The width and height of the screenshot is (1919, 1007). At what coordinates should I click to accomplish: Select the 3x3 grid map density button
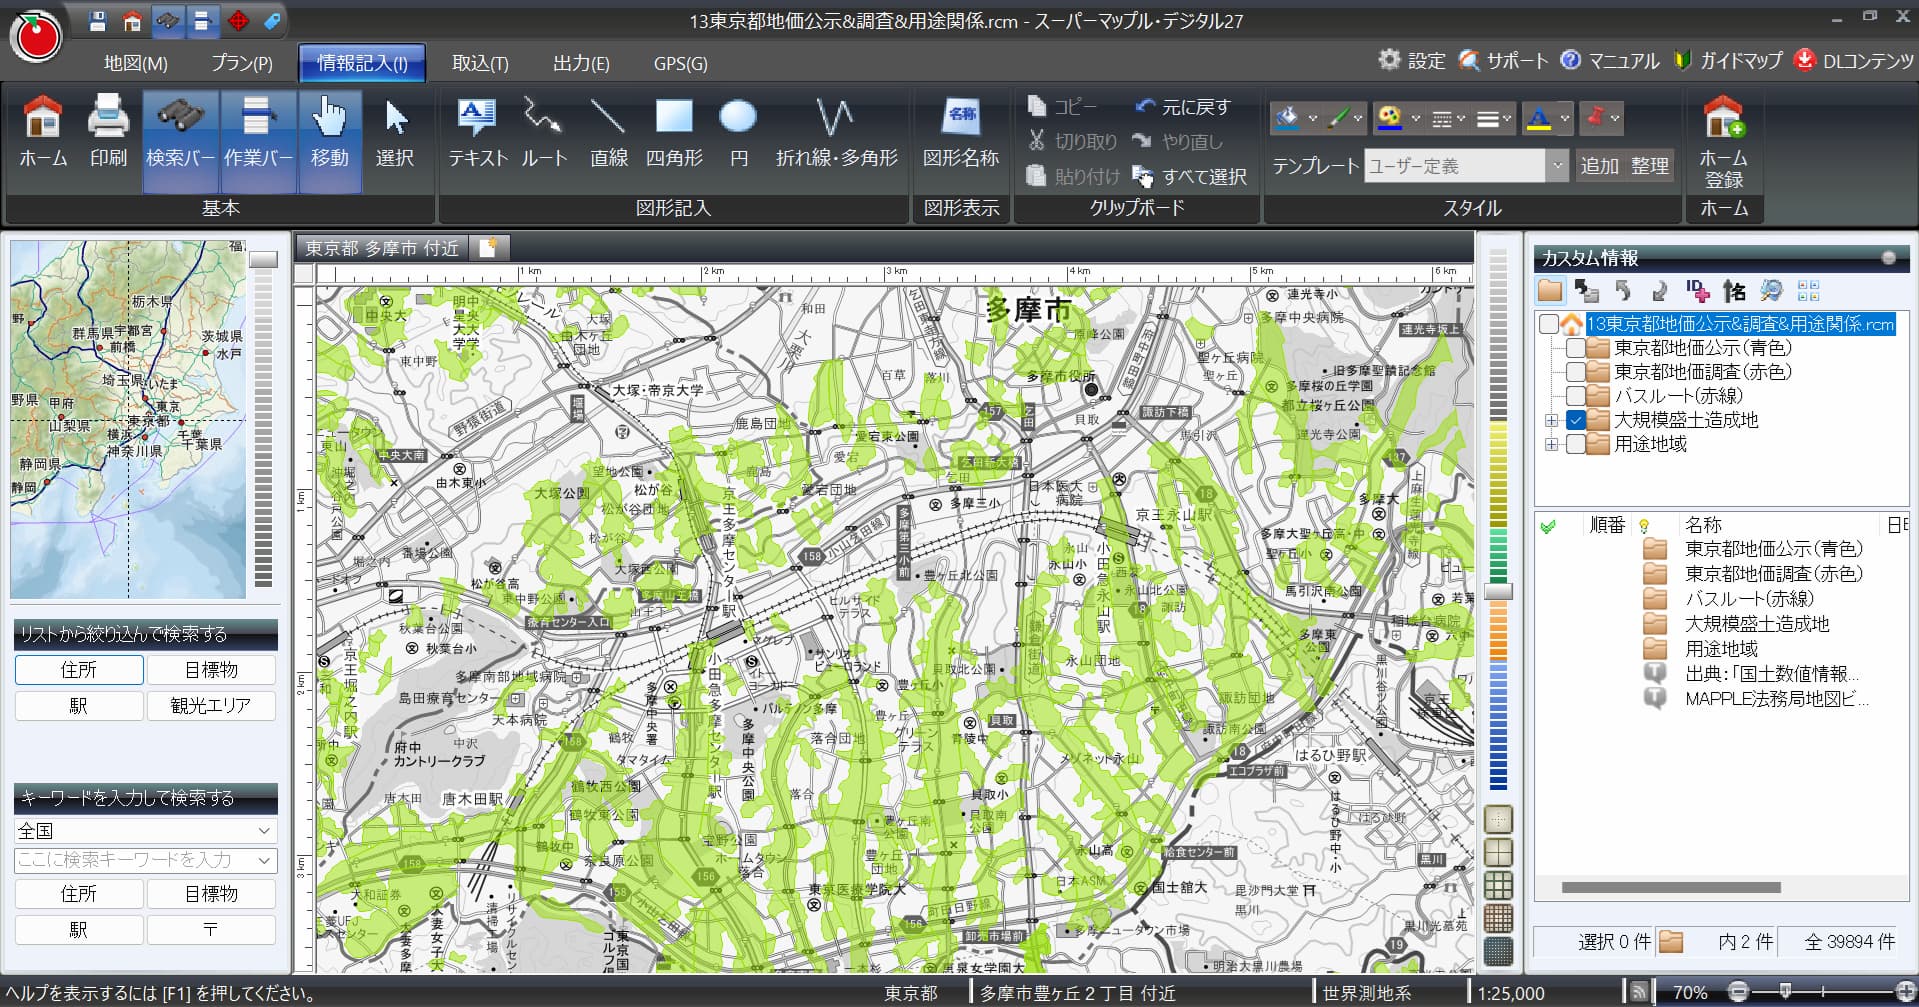[1498, 886]
